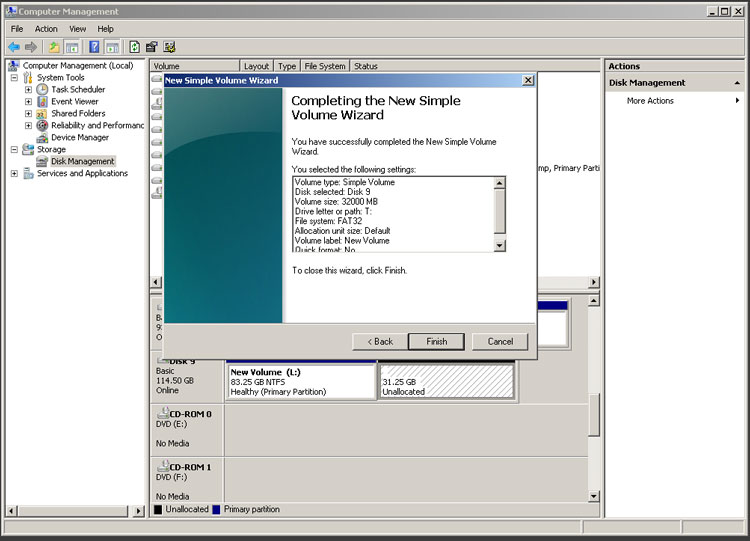Click the Event Viewer icon
The image size is (750, 541).
42,101
